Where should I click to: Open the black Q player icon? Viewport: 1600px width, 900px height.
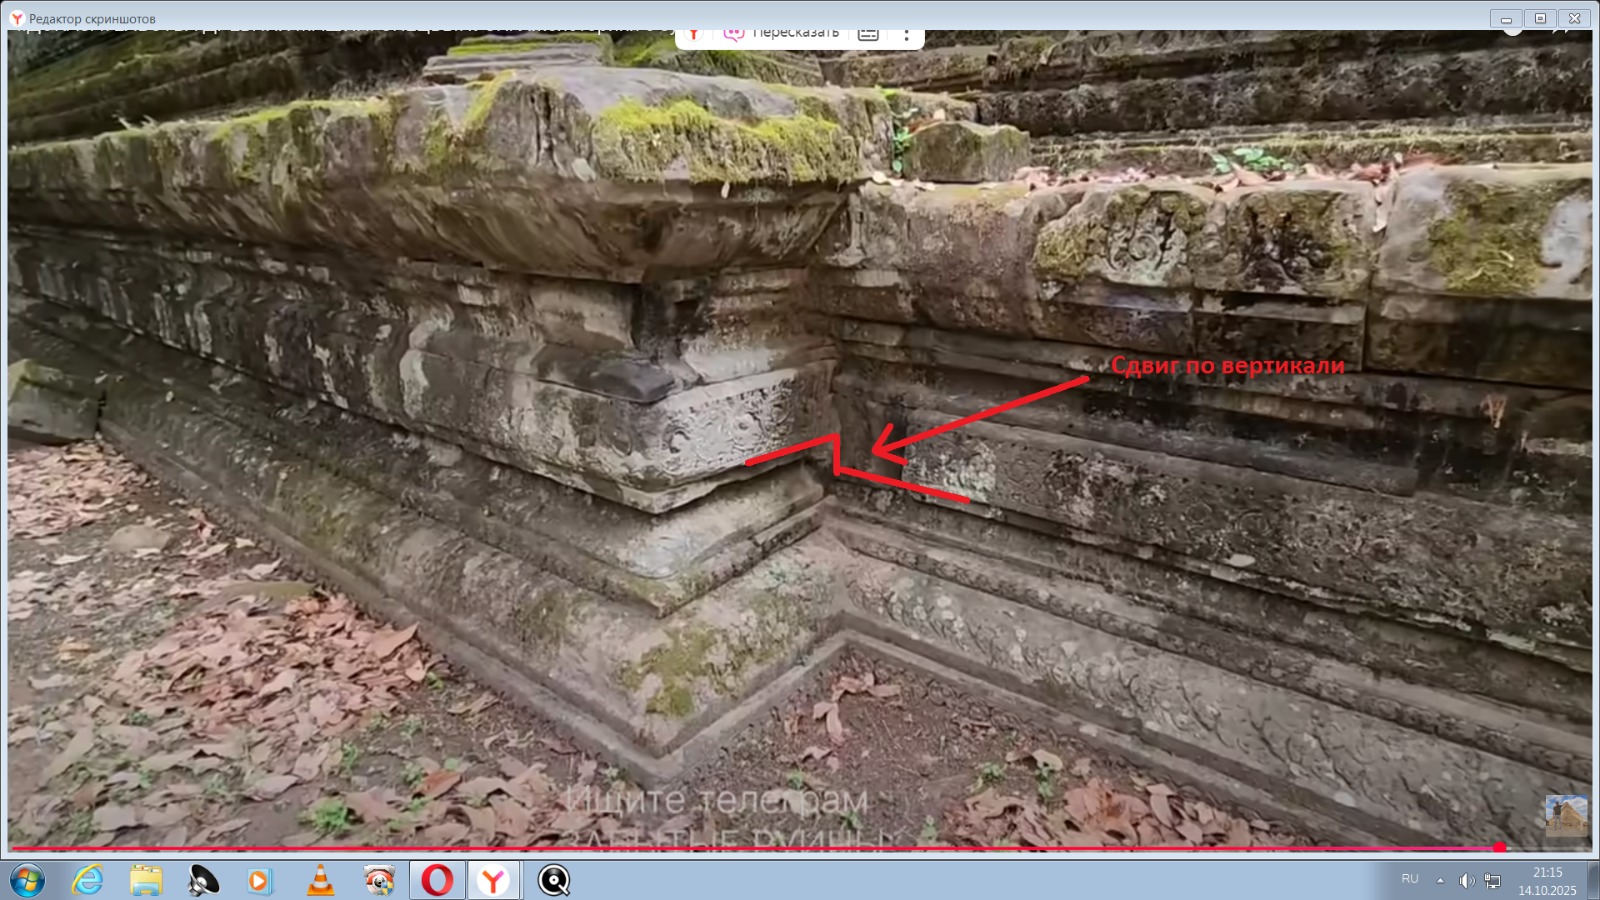coord(554,880)
